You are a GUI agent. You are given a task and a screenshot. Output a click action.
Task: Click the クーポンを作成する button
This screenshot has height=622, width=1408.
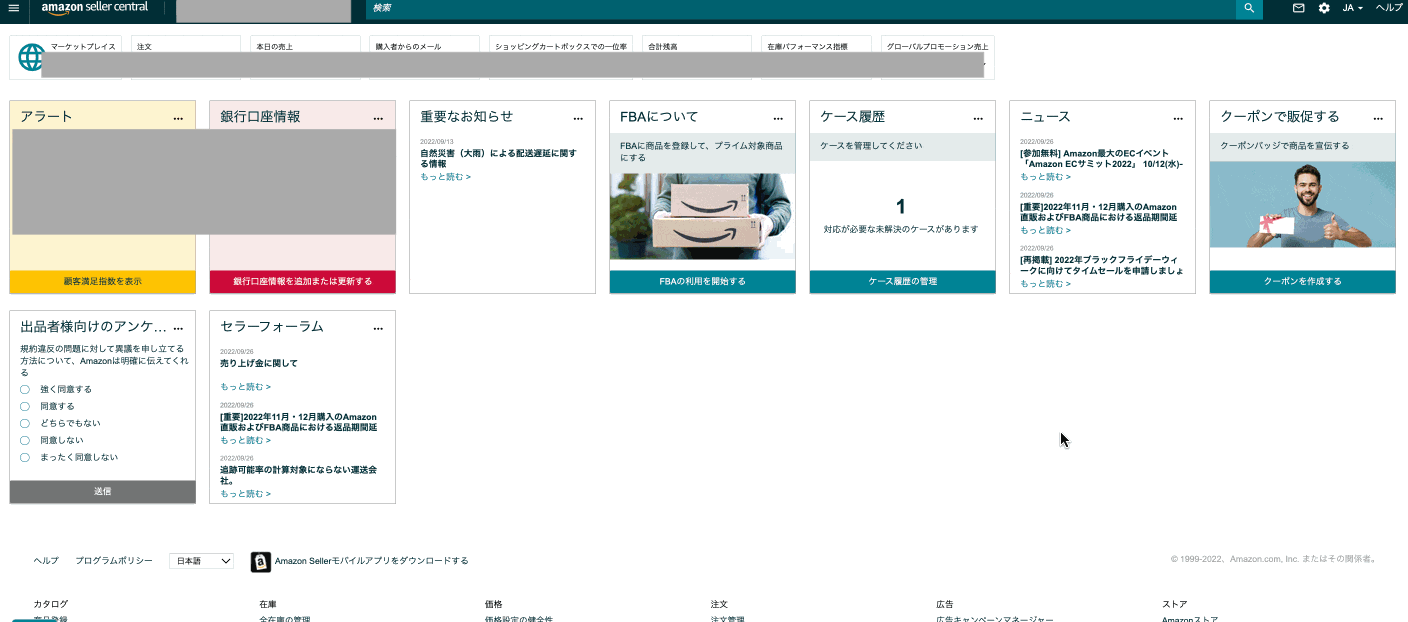coord(1302,282)
